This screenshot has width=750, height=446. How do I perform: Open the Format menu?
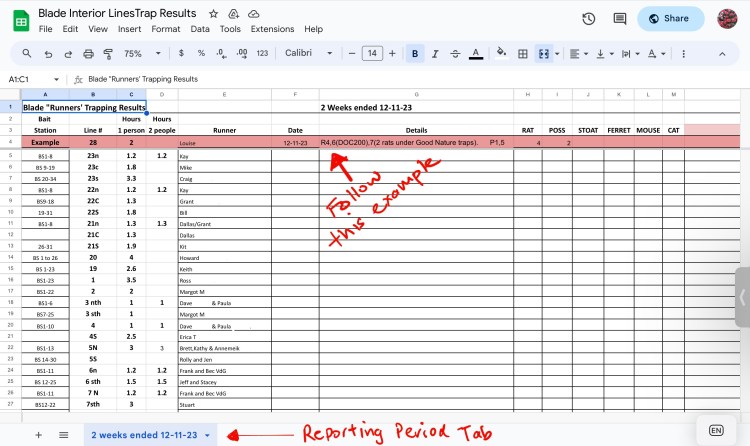[166, 29]
